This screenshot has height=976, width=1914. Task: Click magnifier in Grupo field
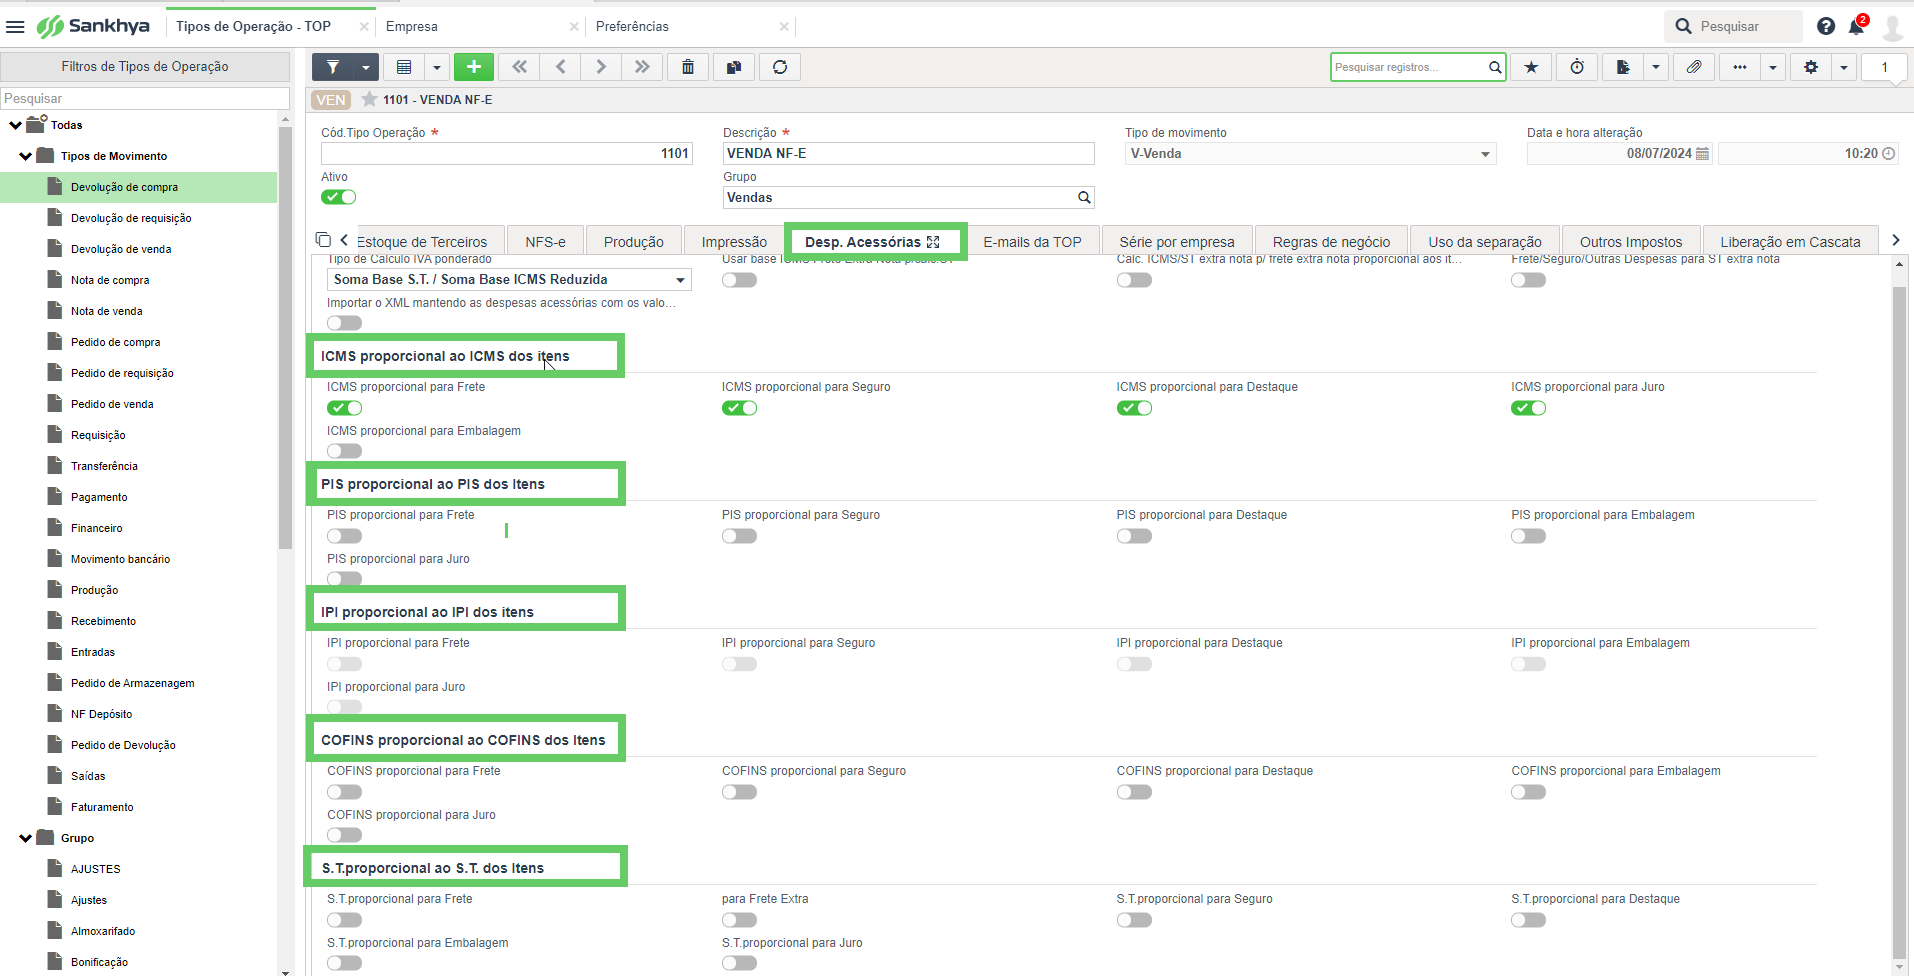click(x=1084, y=198)
